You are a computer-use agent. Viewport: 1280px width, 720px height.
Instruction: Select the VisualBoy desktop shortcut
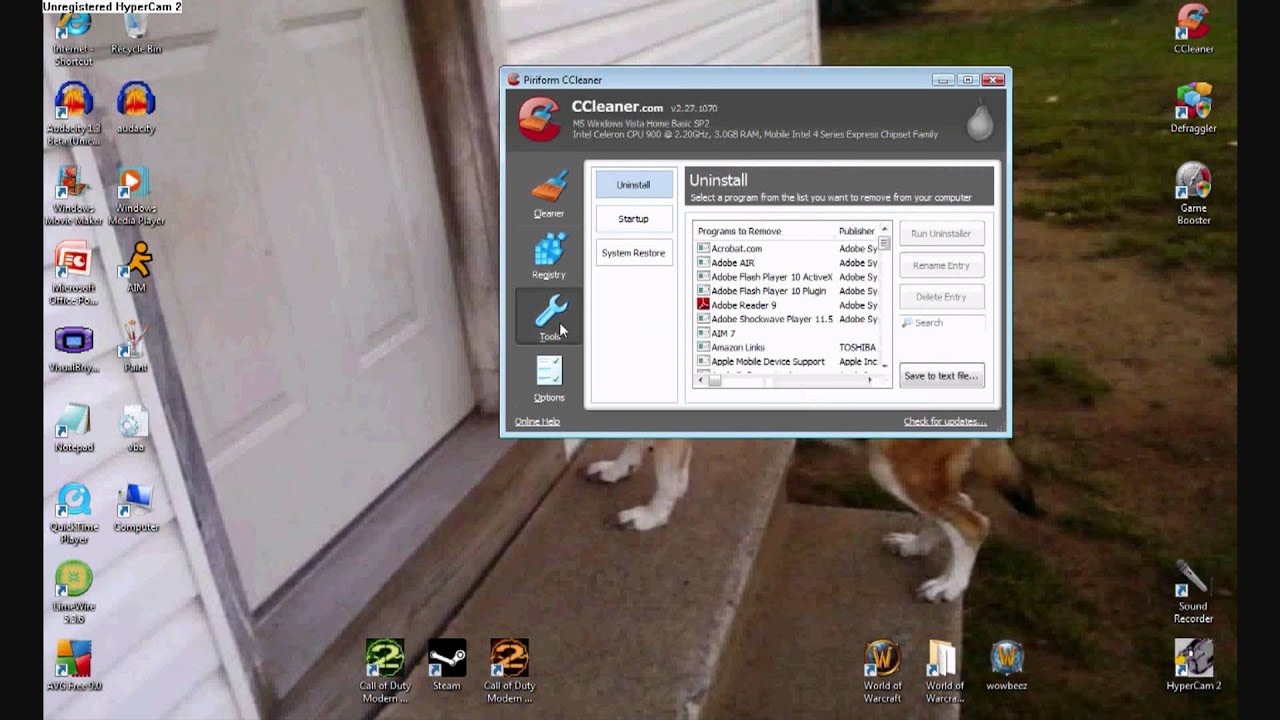[73, 348]
